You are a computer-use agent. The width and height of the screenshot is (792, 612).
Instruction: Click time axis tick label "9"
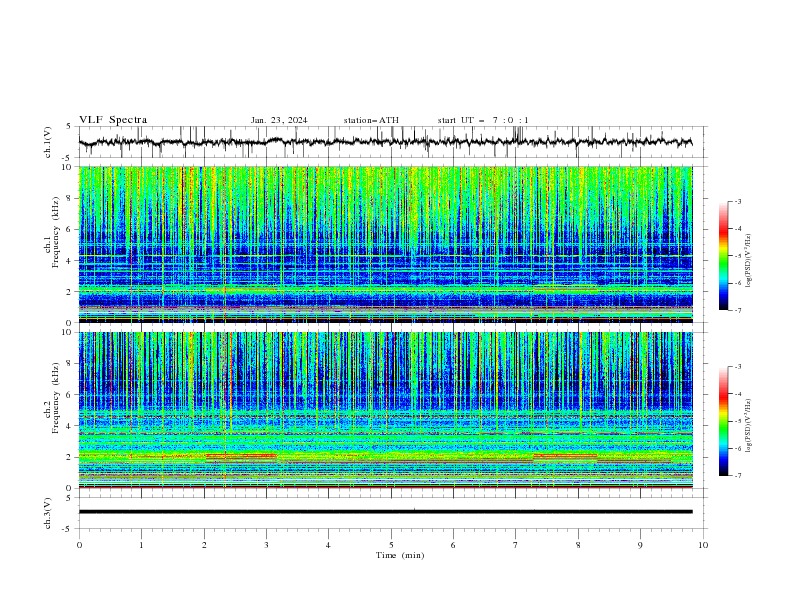pos(640,545)
